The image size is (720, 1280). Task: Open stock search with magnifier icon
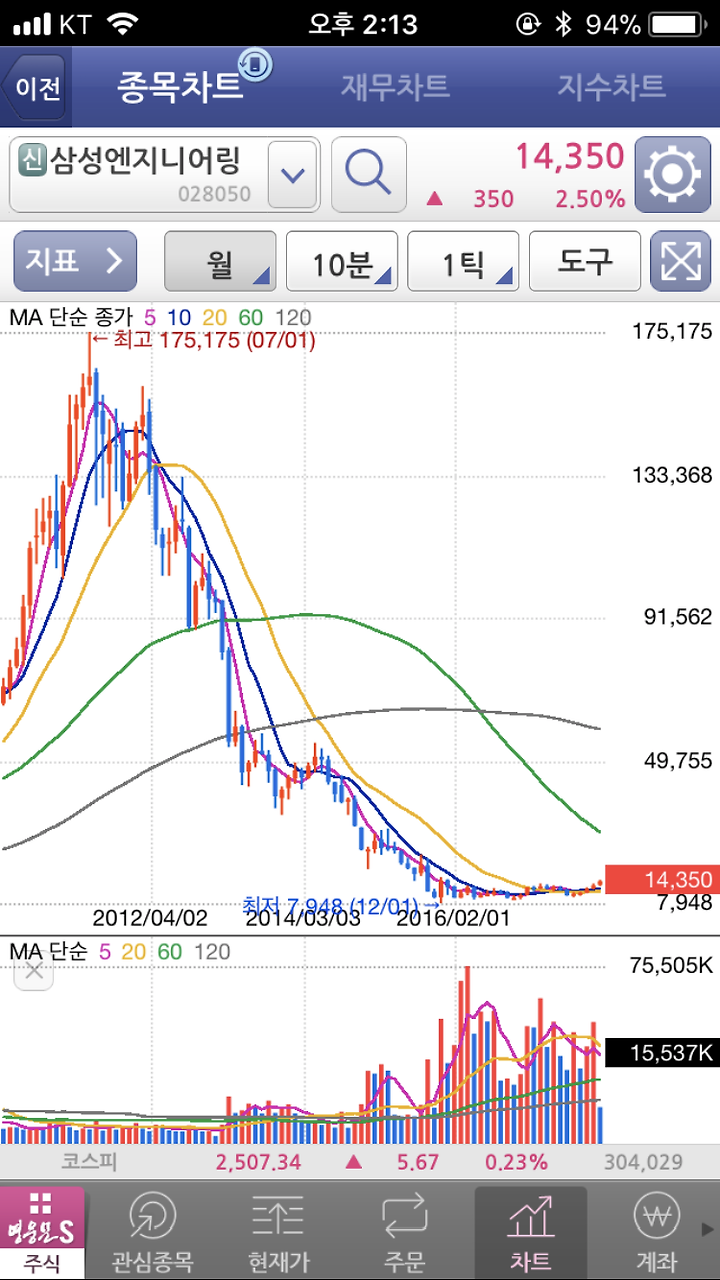(x=368, y=175)
